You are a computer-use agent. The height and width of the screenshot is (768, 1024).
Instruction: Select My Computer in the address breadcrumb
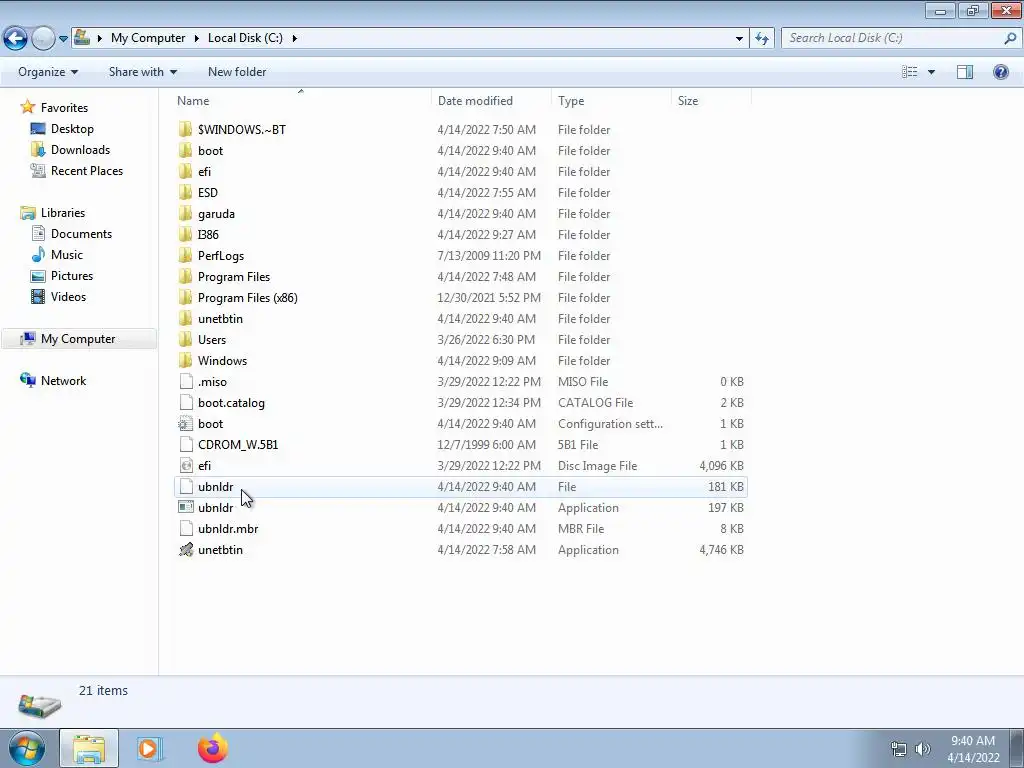(x=148, y=38)
